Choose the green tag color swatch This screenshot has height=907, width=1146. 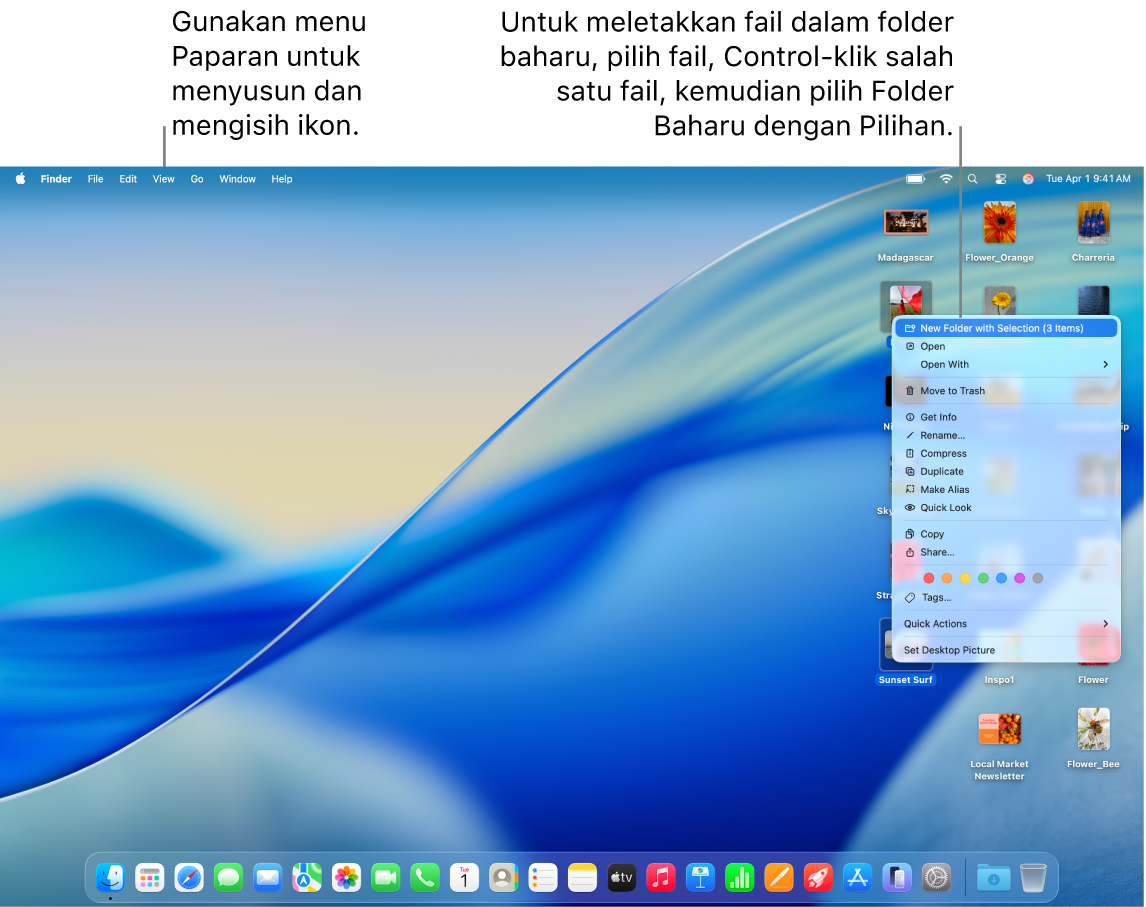tap(983, 577)
